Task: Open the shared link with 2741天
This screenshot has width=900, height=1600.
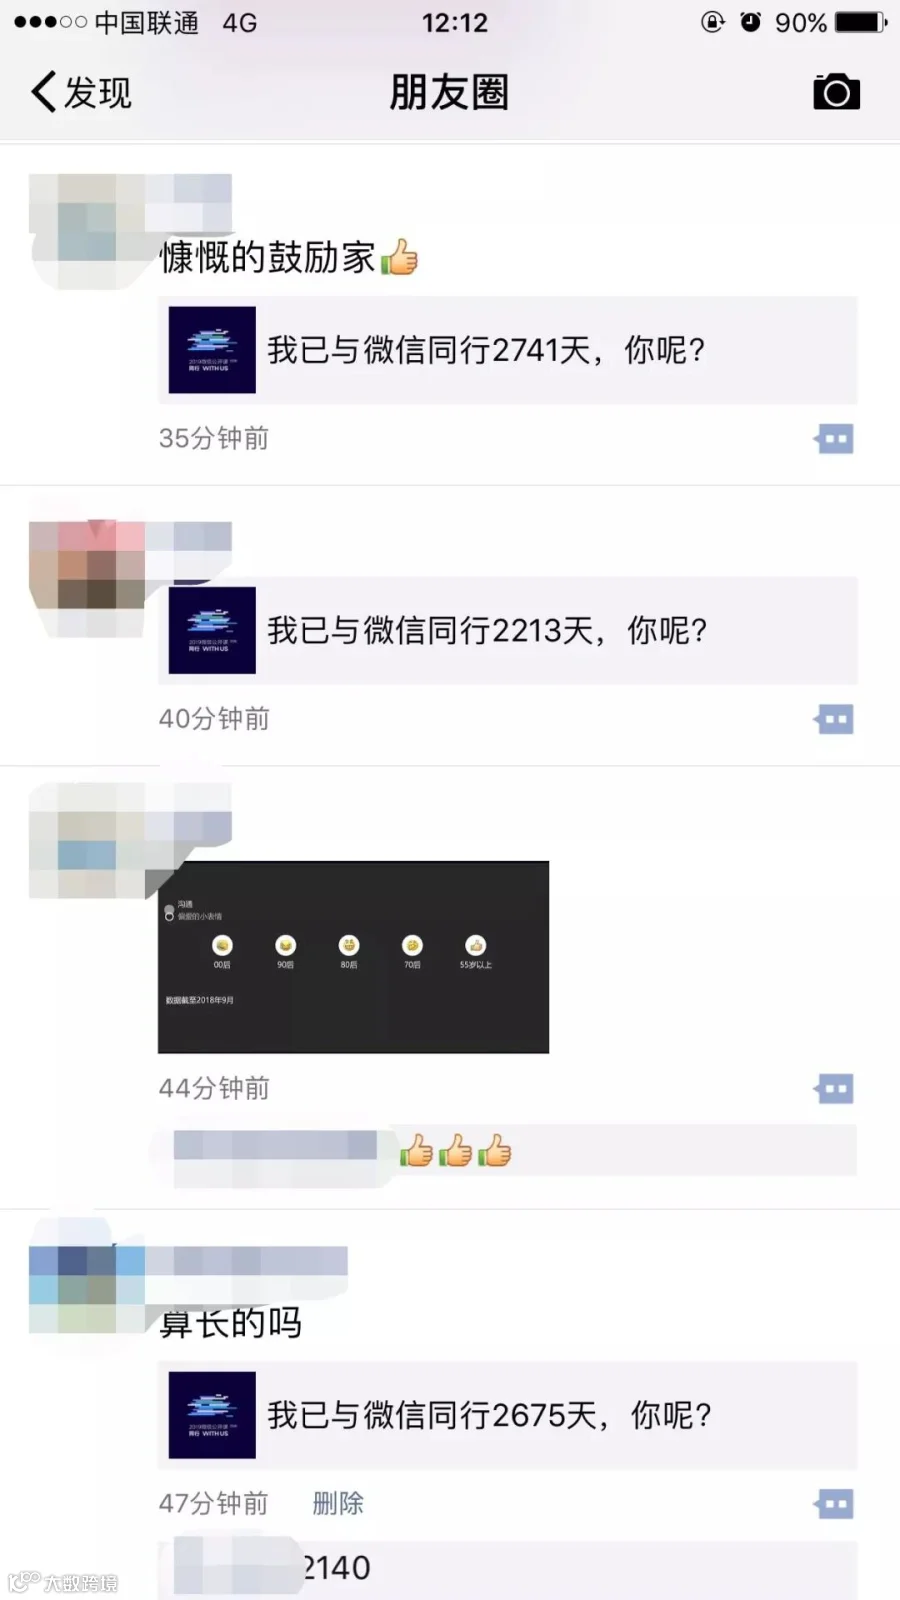Action: click(x=508, y=350)
